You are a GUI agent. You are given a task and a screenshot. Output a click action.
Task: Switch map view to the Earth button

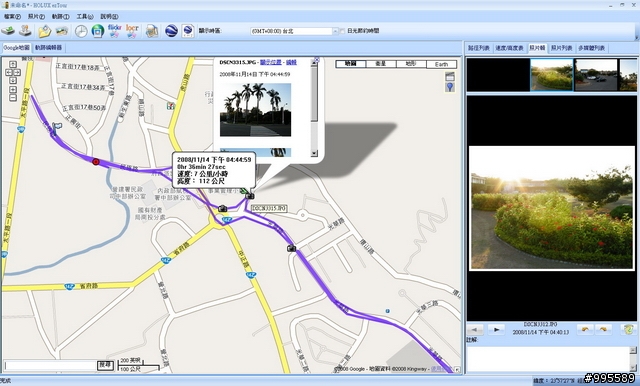tap(441, 64)
